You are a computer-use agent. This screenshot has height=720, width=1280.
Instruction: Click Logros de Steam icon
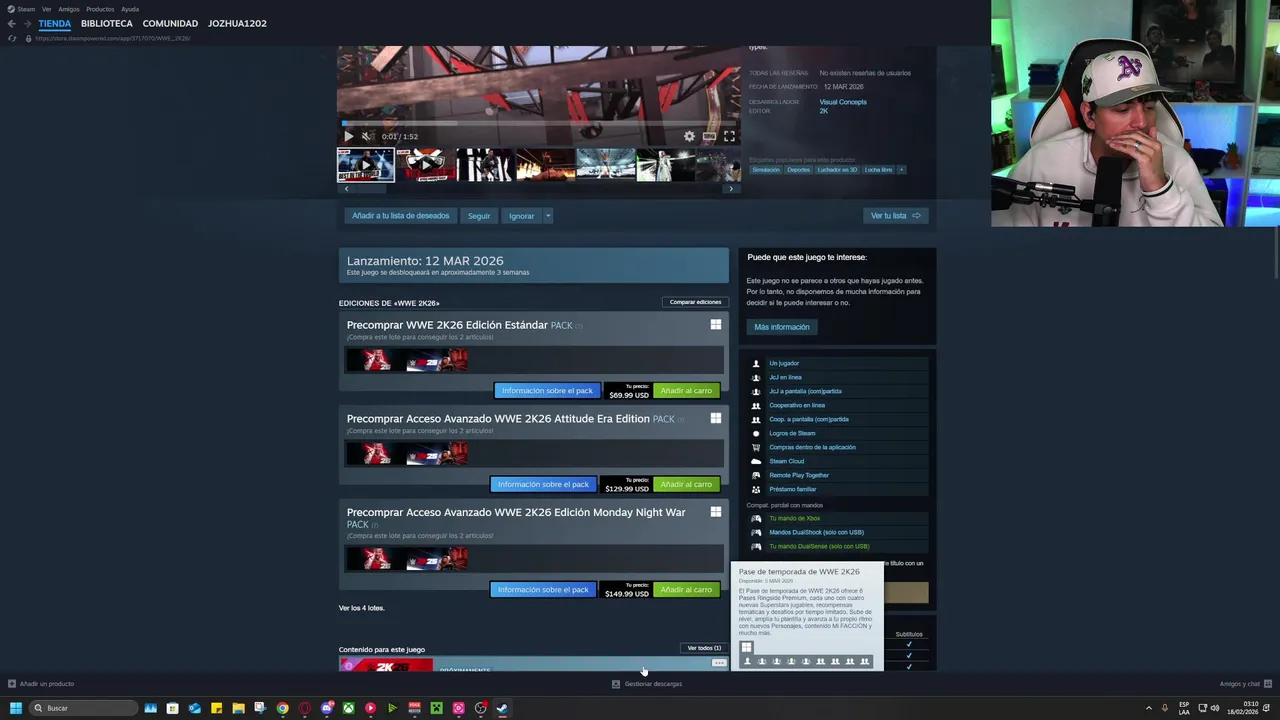click(x=756, y=434)
